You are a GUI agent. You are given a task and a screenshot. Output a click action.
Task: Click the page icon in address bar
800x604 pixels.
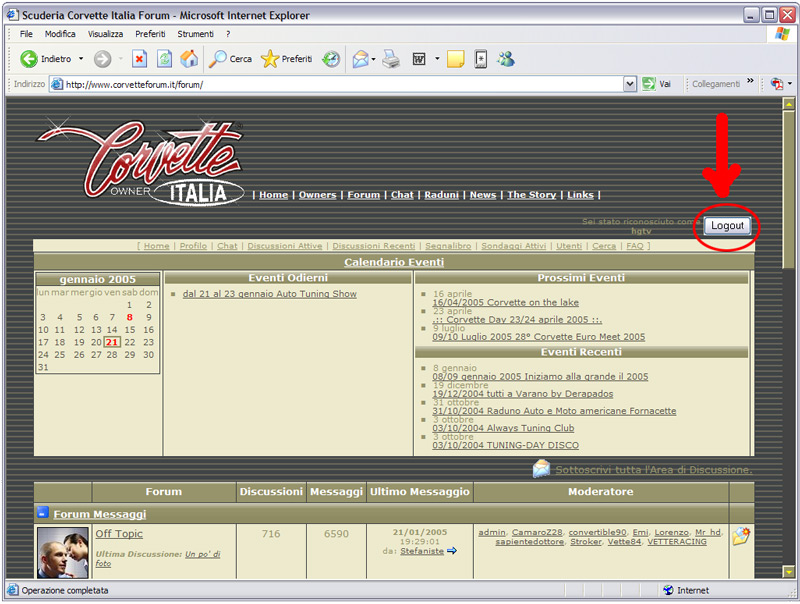point(57,84)
